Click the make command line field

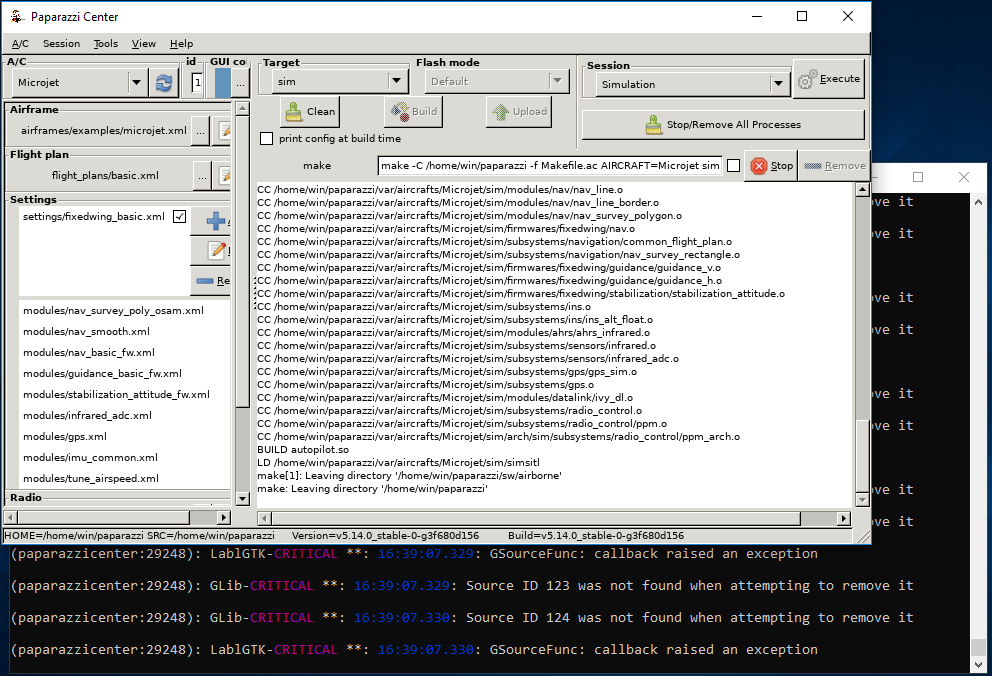tap(550, 166)
